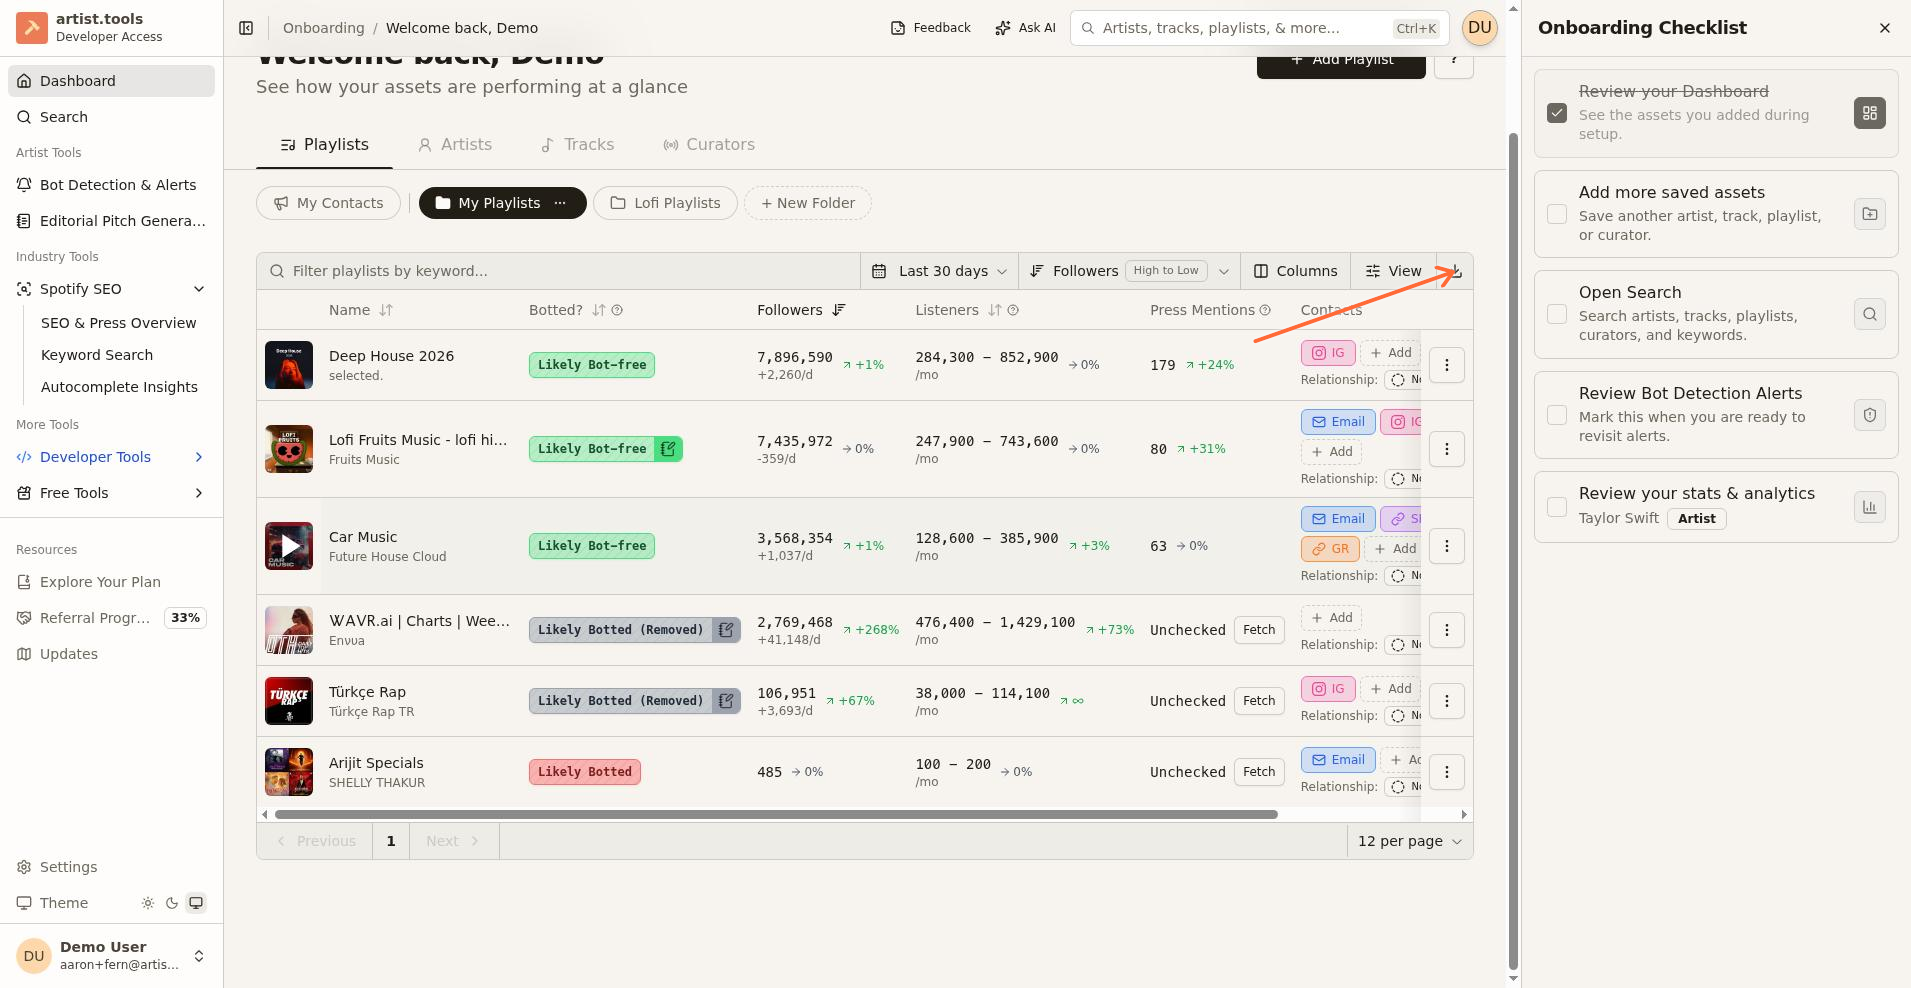Check Review Bot Detection Alerts
Viewport: 1911px width, 988px height.
click(x=1557, y=415)
